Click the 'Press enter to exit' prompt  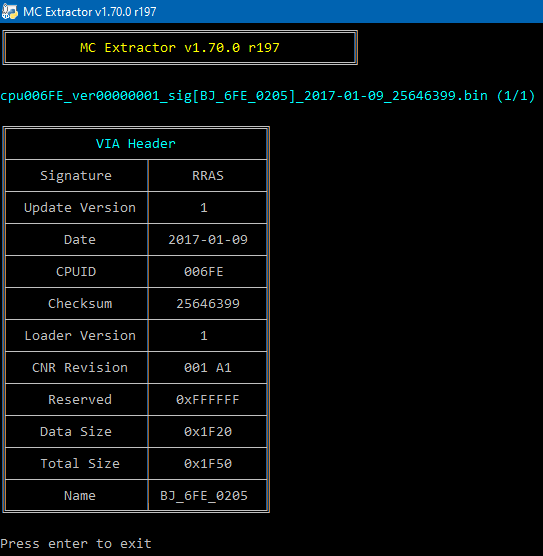pos(76,544)
